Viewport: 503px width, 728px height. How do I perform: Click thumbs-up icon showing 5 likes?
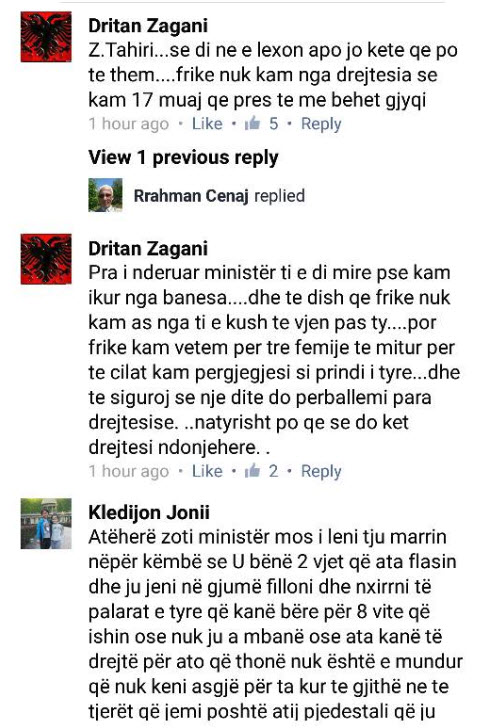point(252,124)
